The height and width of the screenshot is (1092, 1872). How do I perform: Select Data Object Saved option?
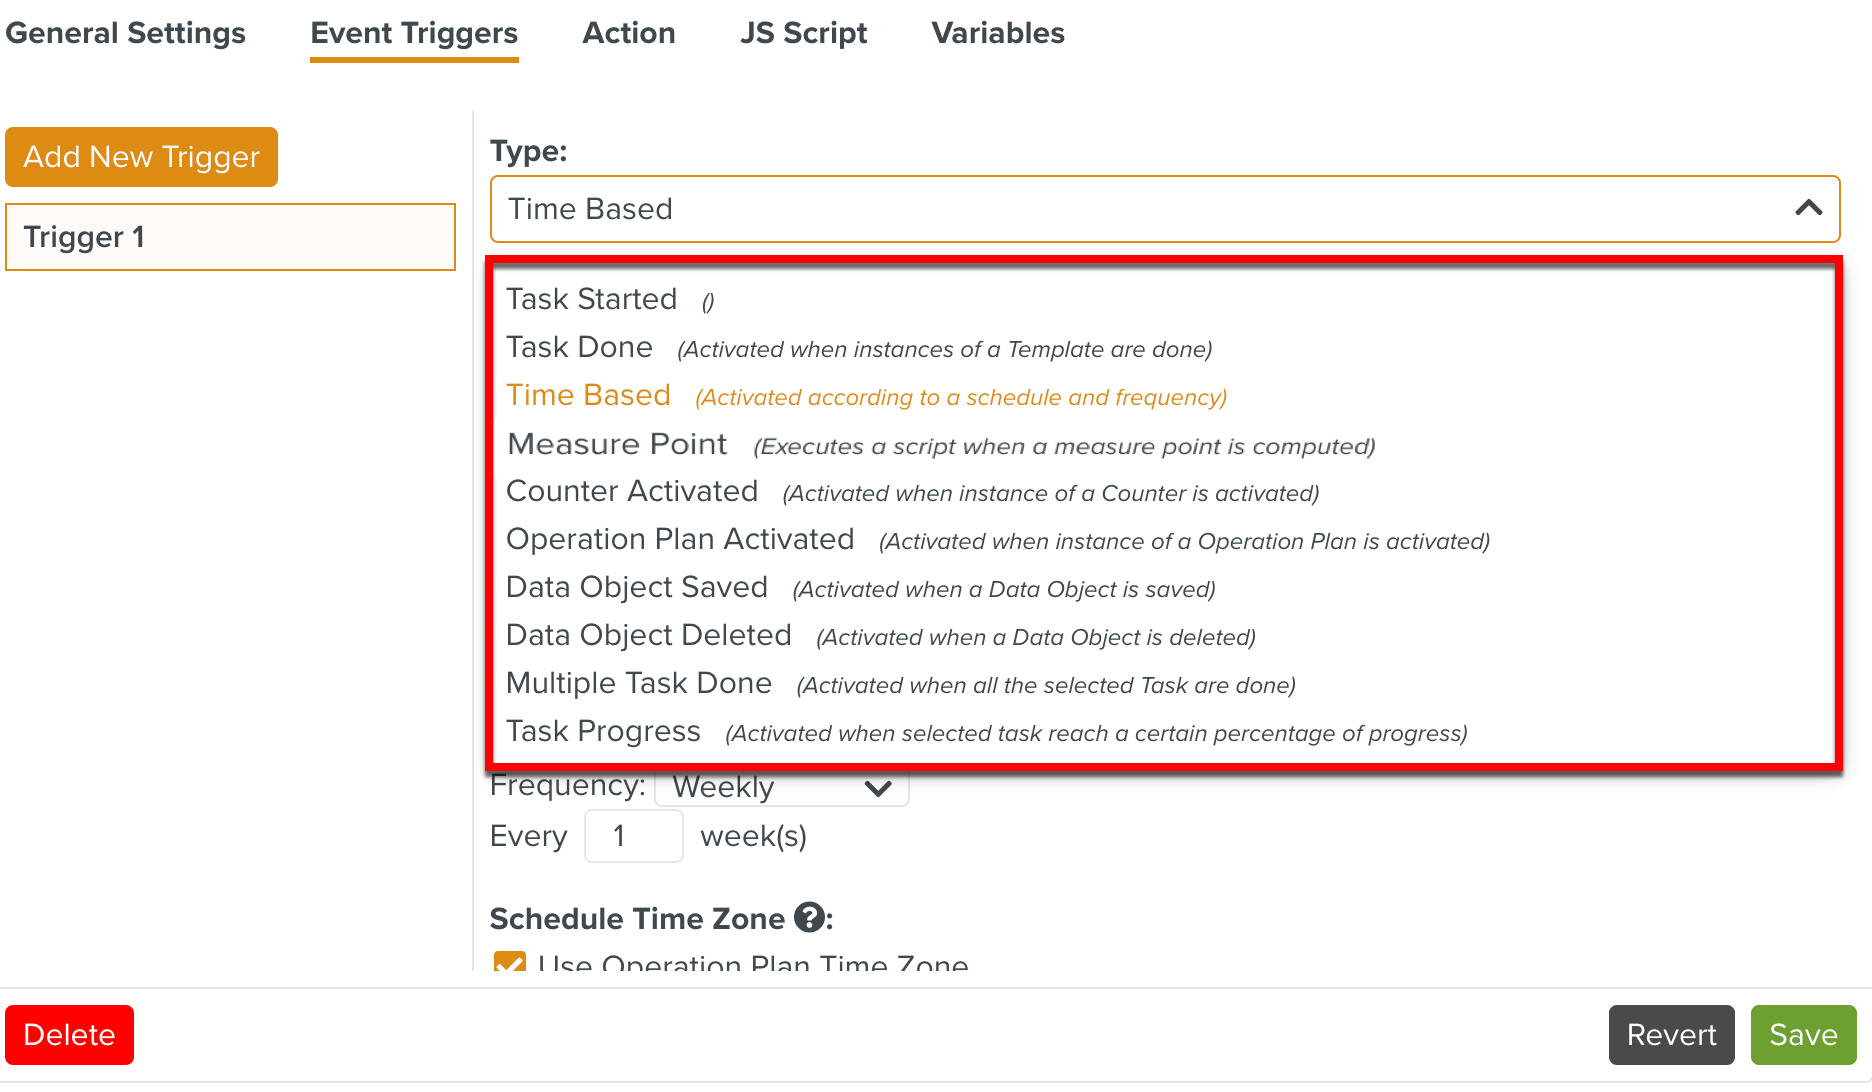tap(637, 587)
